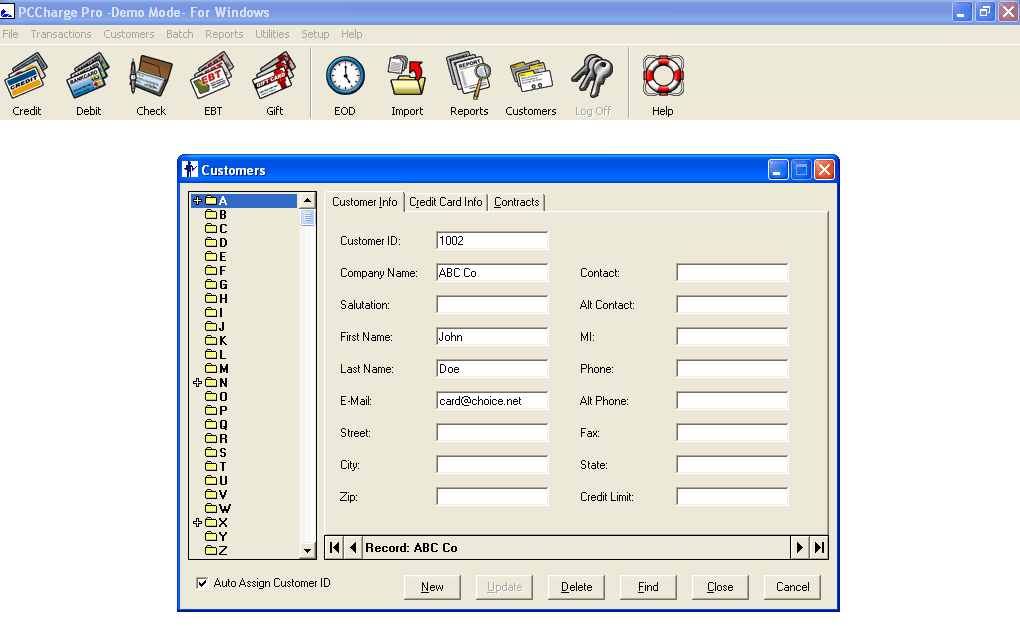Select folder S in customer tree
This screenshot has height=626, width=1020.
tap(216, 452)
